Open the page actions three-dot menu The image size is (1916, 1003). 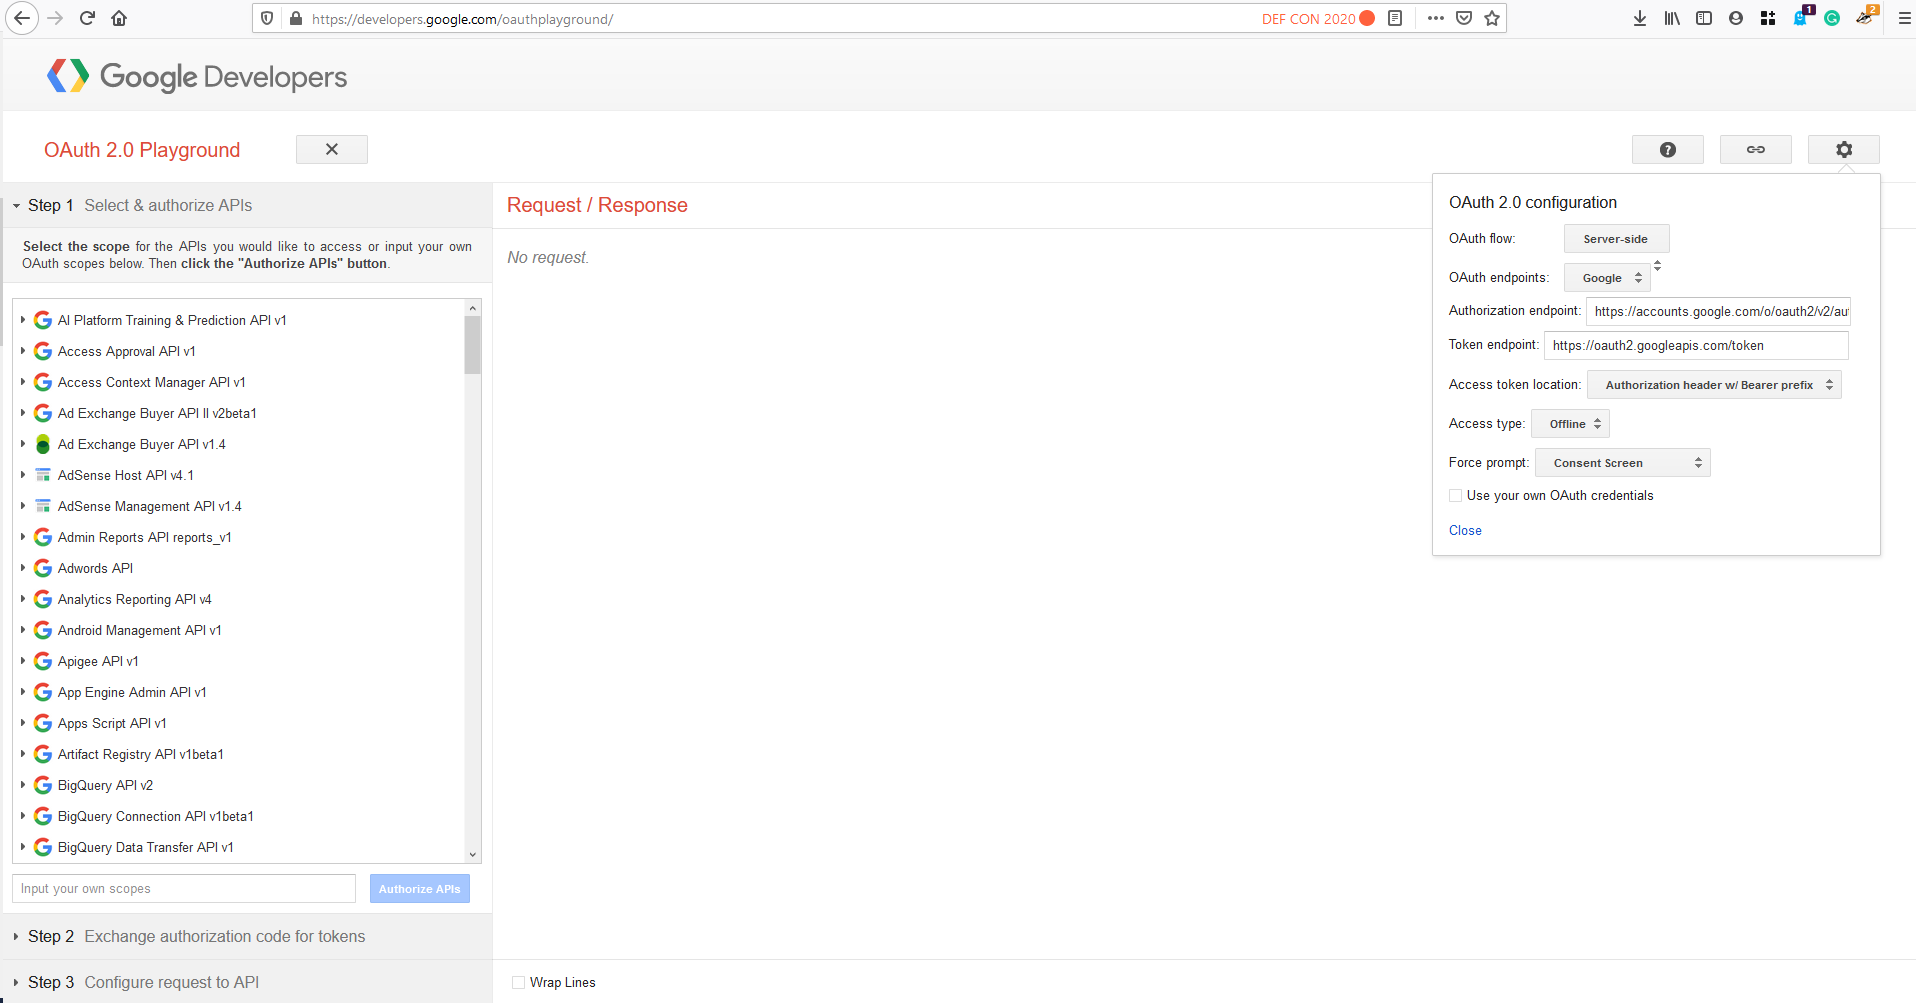pyautogui.click(x=1436, y=18)
